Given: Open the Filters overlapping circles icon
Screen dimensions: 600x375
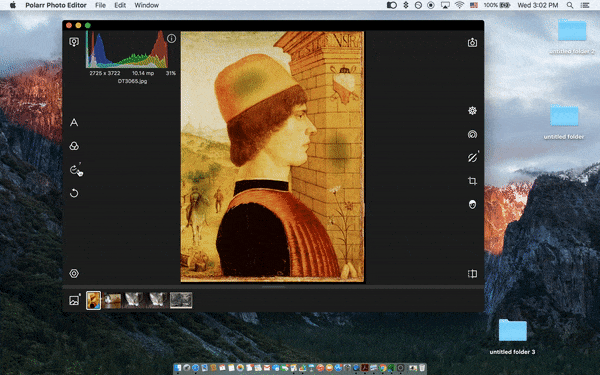Looking at the screenshot, I should point(74,146).
